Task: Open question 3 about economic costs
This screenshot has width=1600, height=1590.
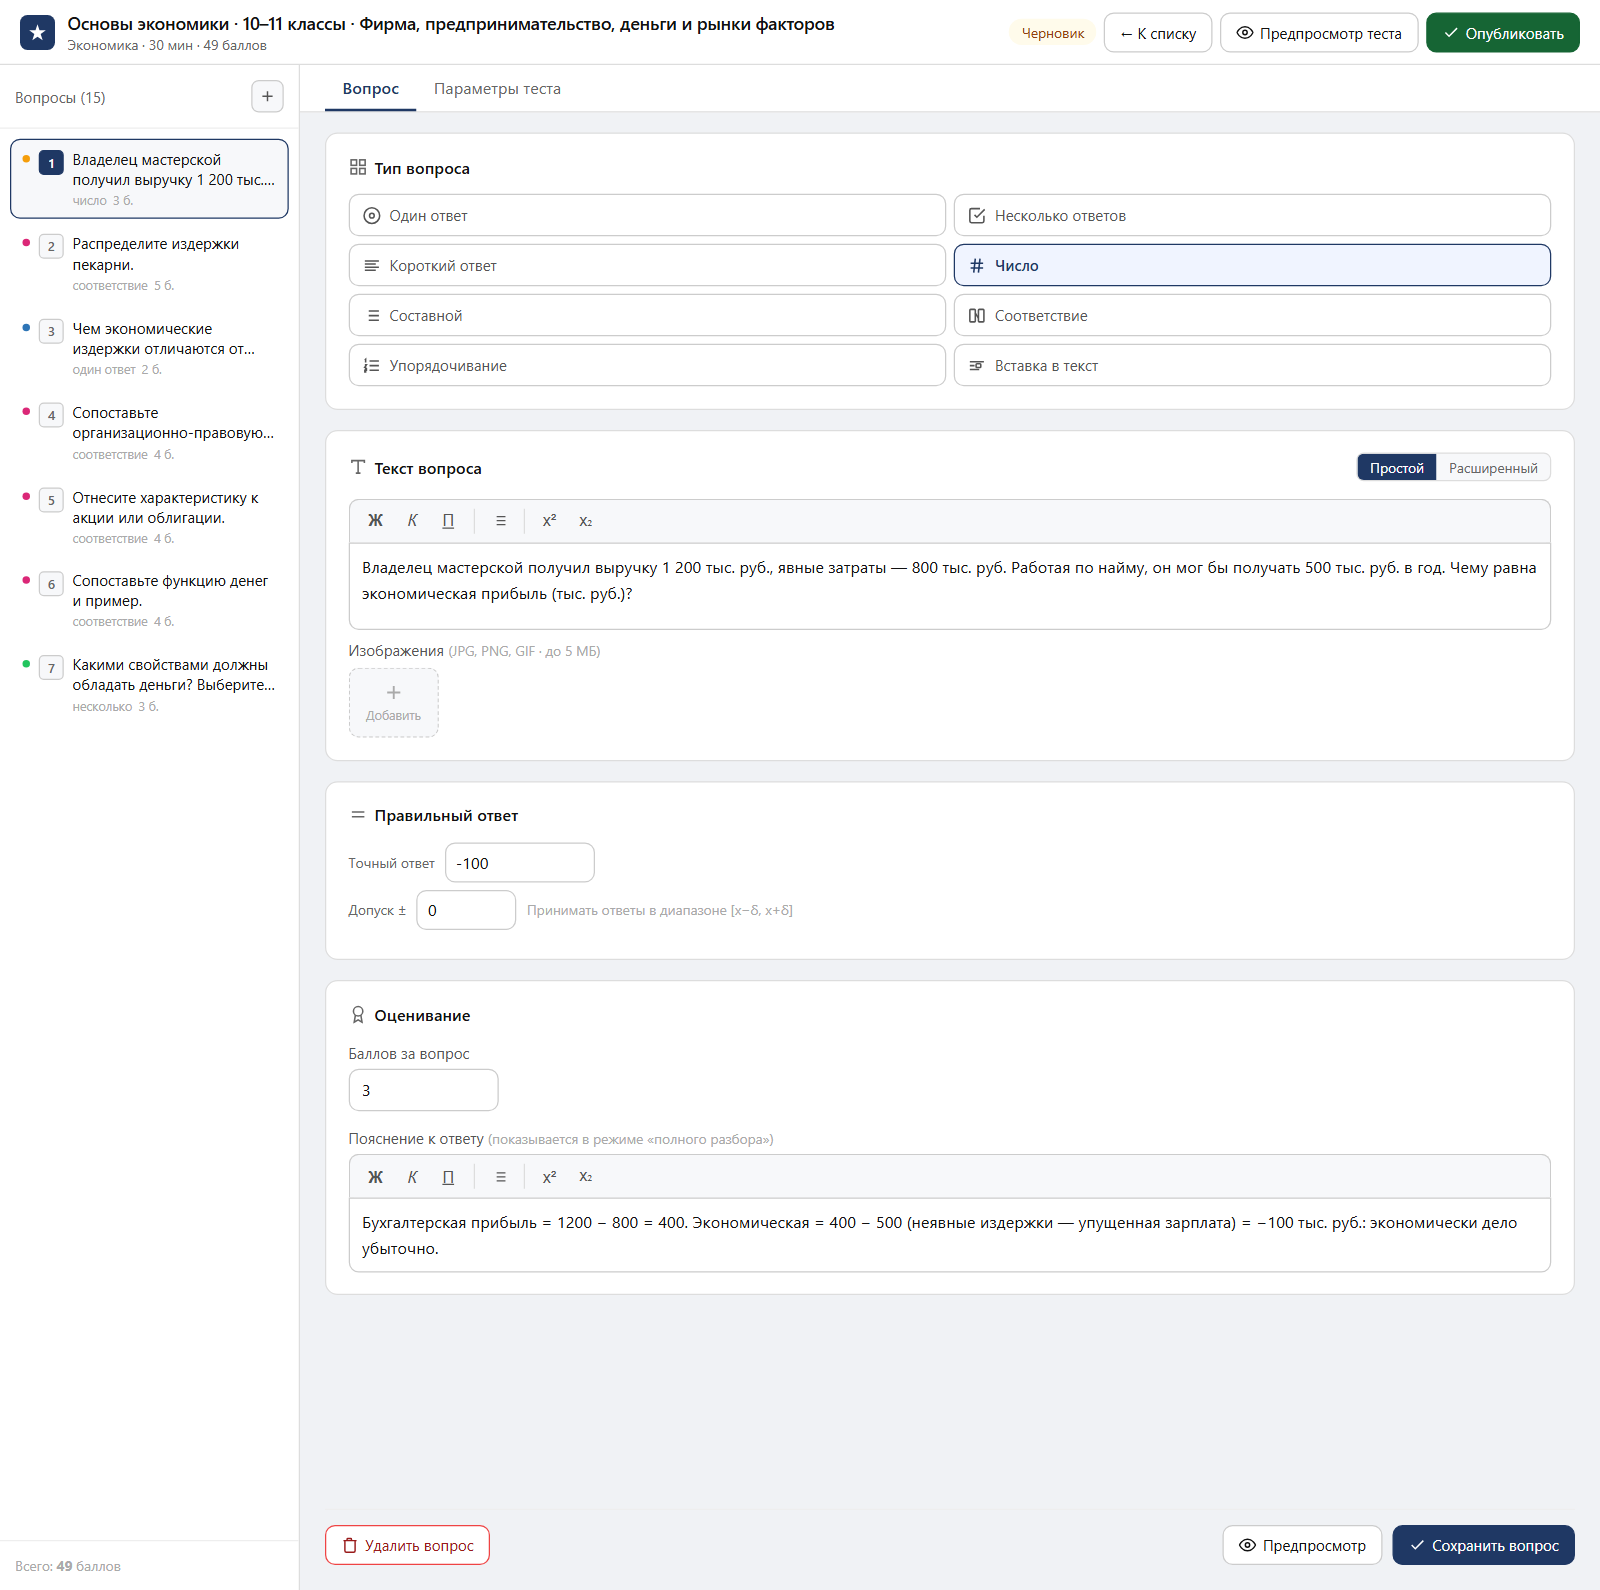Action: [x=150, y=348]
